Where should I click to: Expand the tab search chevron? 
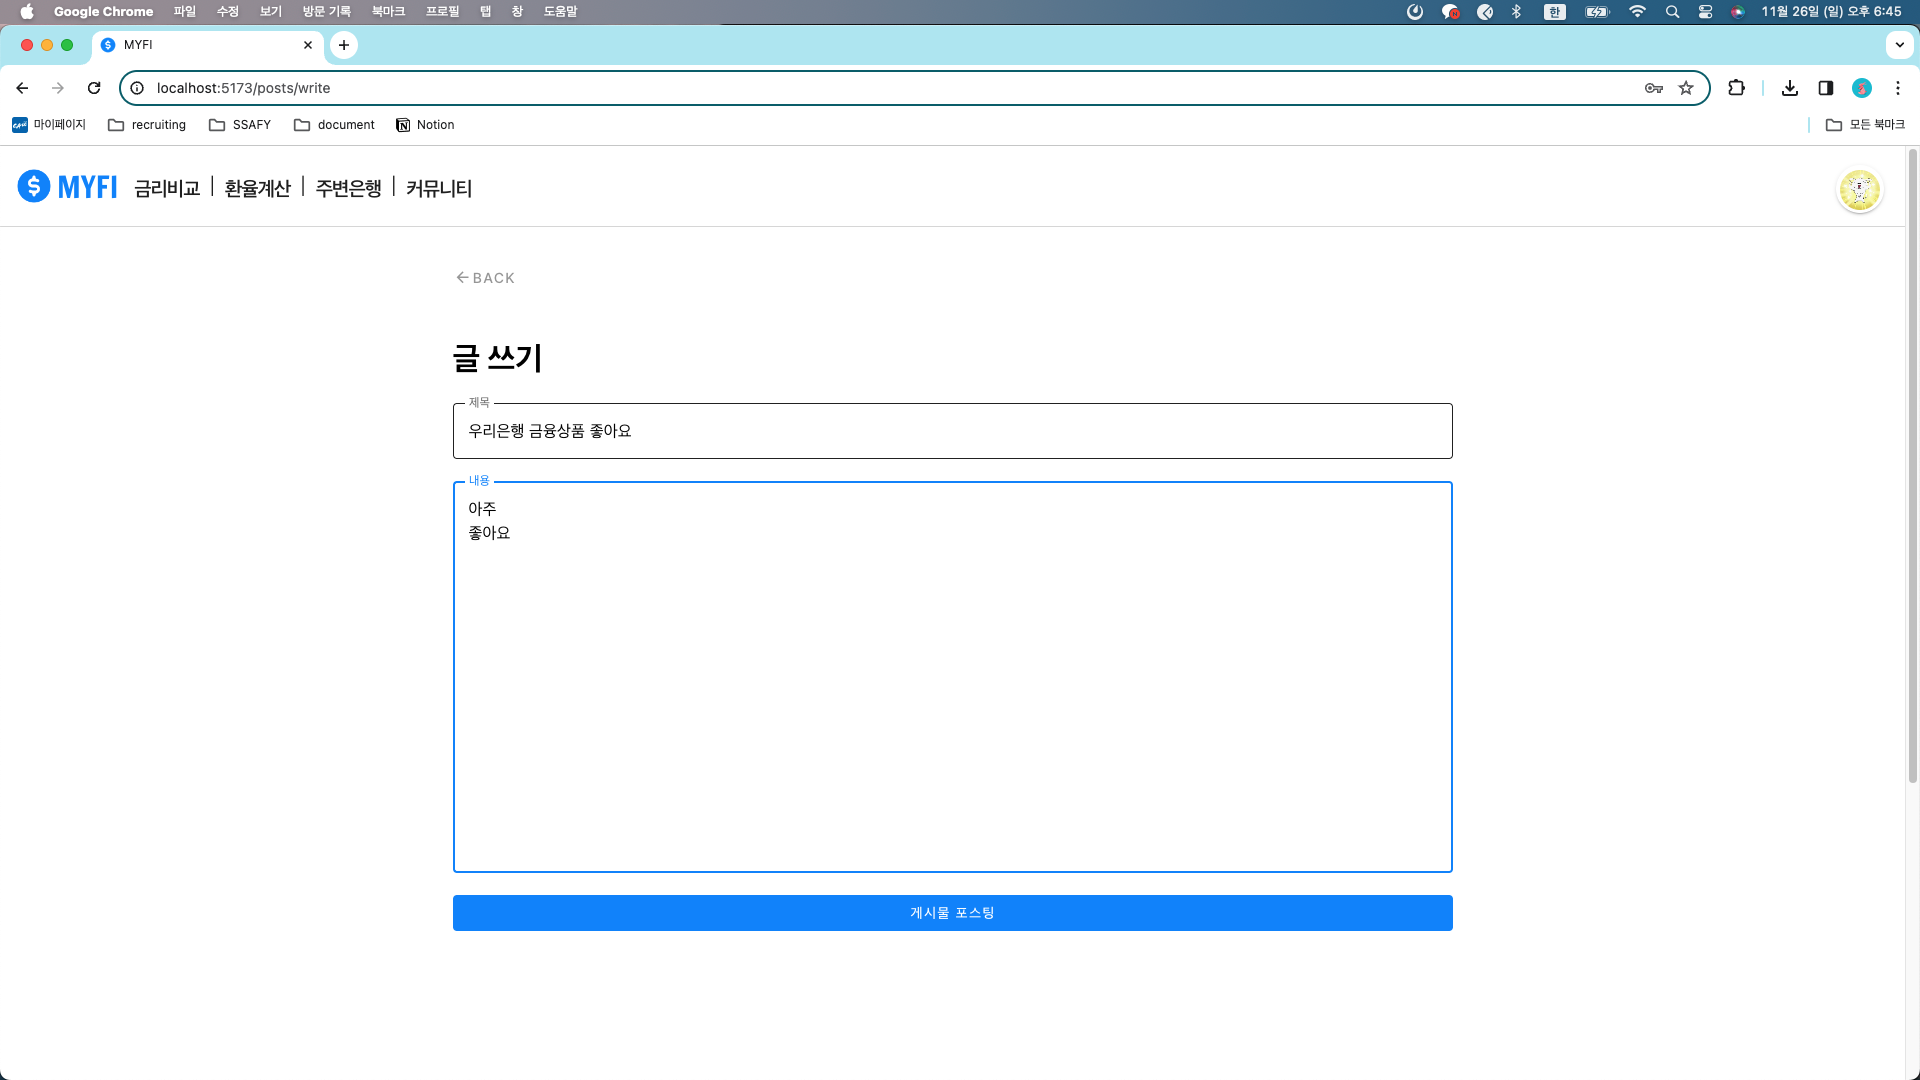point(1899,45)
